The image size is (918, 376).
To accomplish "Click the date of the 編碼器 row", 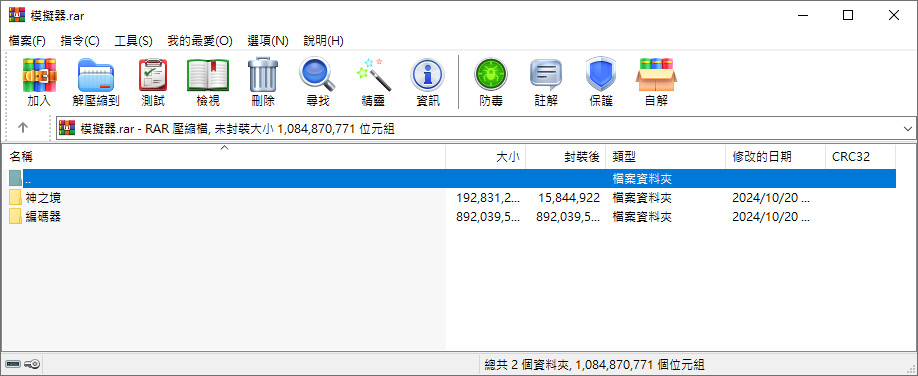I will (x=771, y=217).
